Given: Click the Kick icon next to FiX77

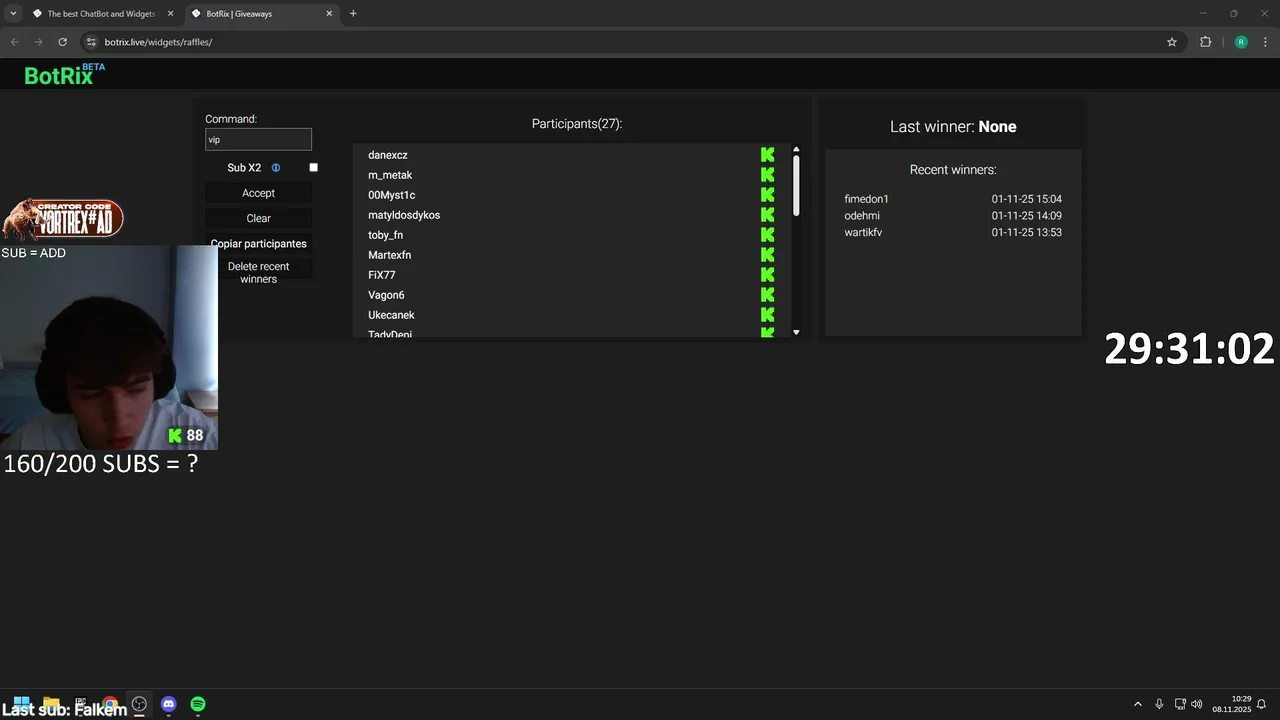Looking at the screenshot, I should (x=767, y=275).
